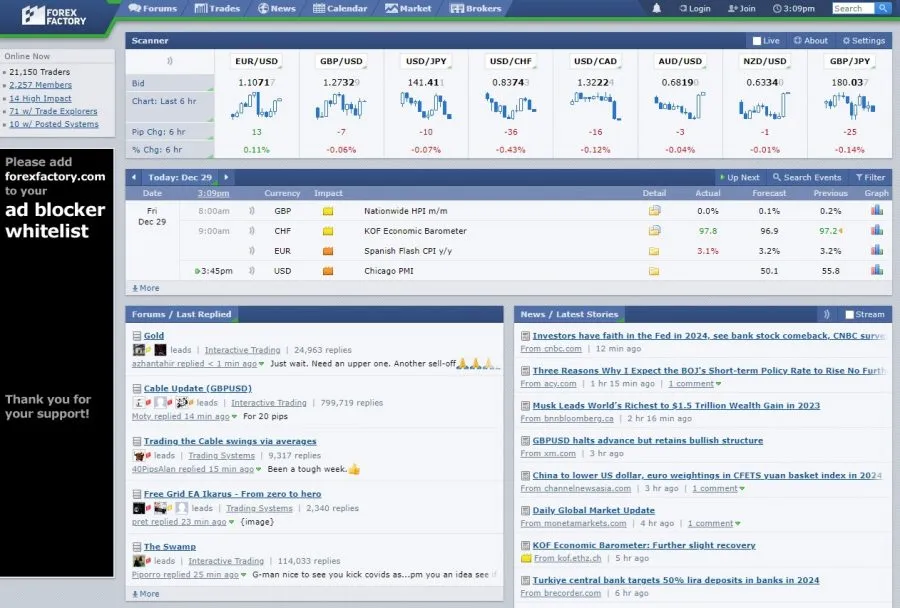The image size is (900, 608).
Task: Click the story icon beside Daily Global Market Update
Action: [x=525, y=511]
